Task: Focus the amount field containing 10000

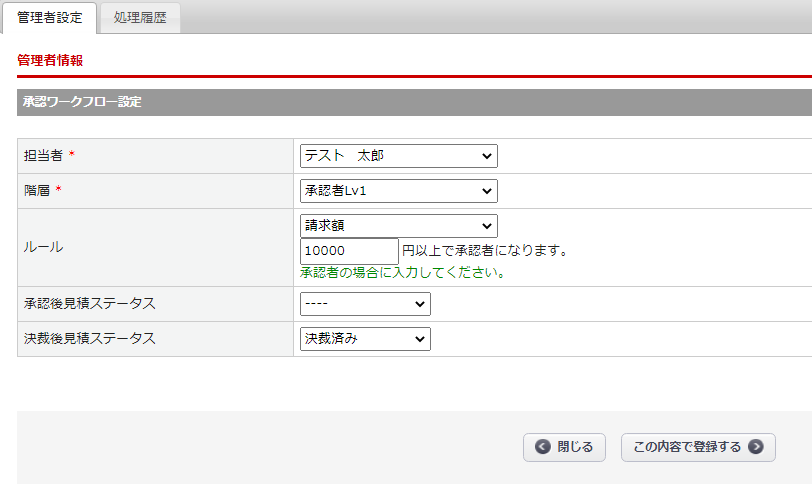Action: 349,251
